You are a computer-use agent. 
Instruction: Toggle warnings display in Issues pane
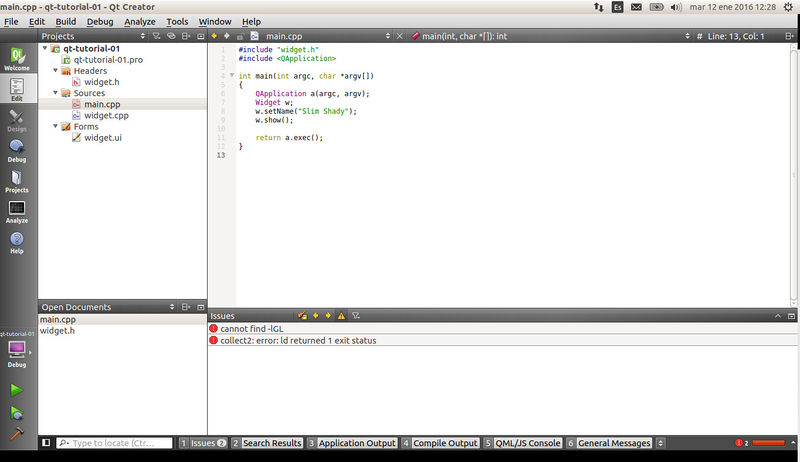341,315
